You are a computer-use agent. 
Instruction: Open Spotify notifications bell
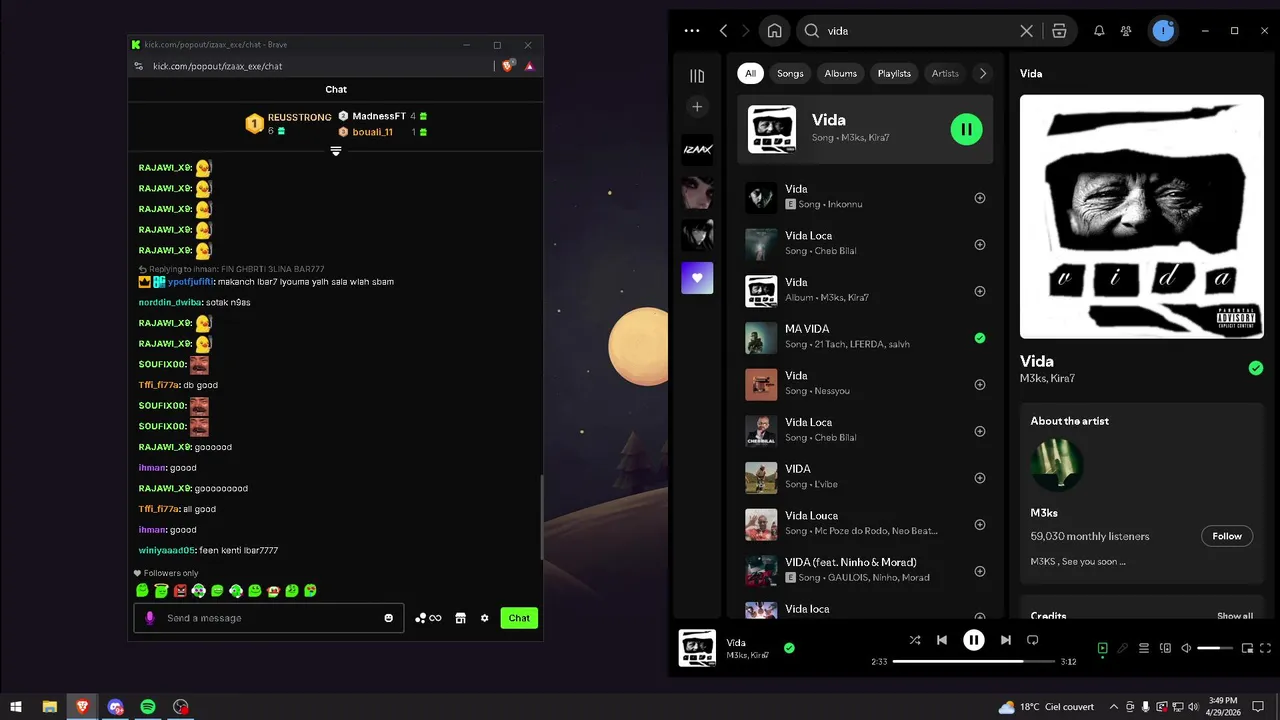1099,31
